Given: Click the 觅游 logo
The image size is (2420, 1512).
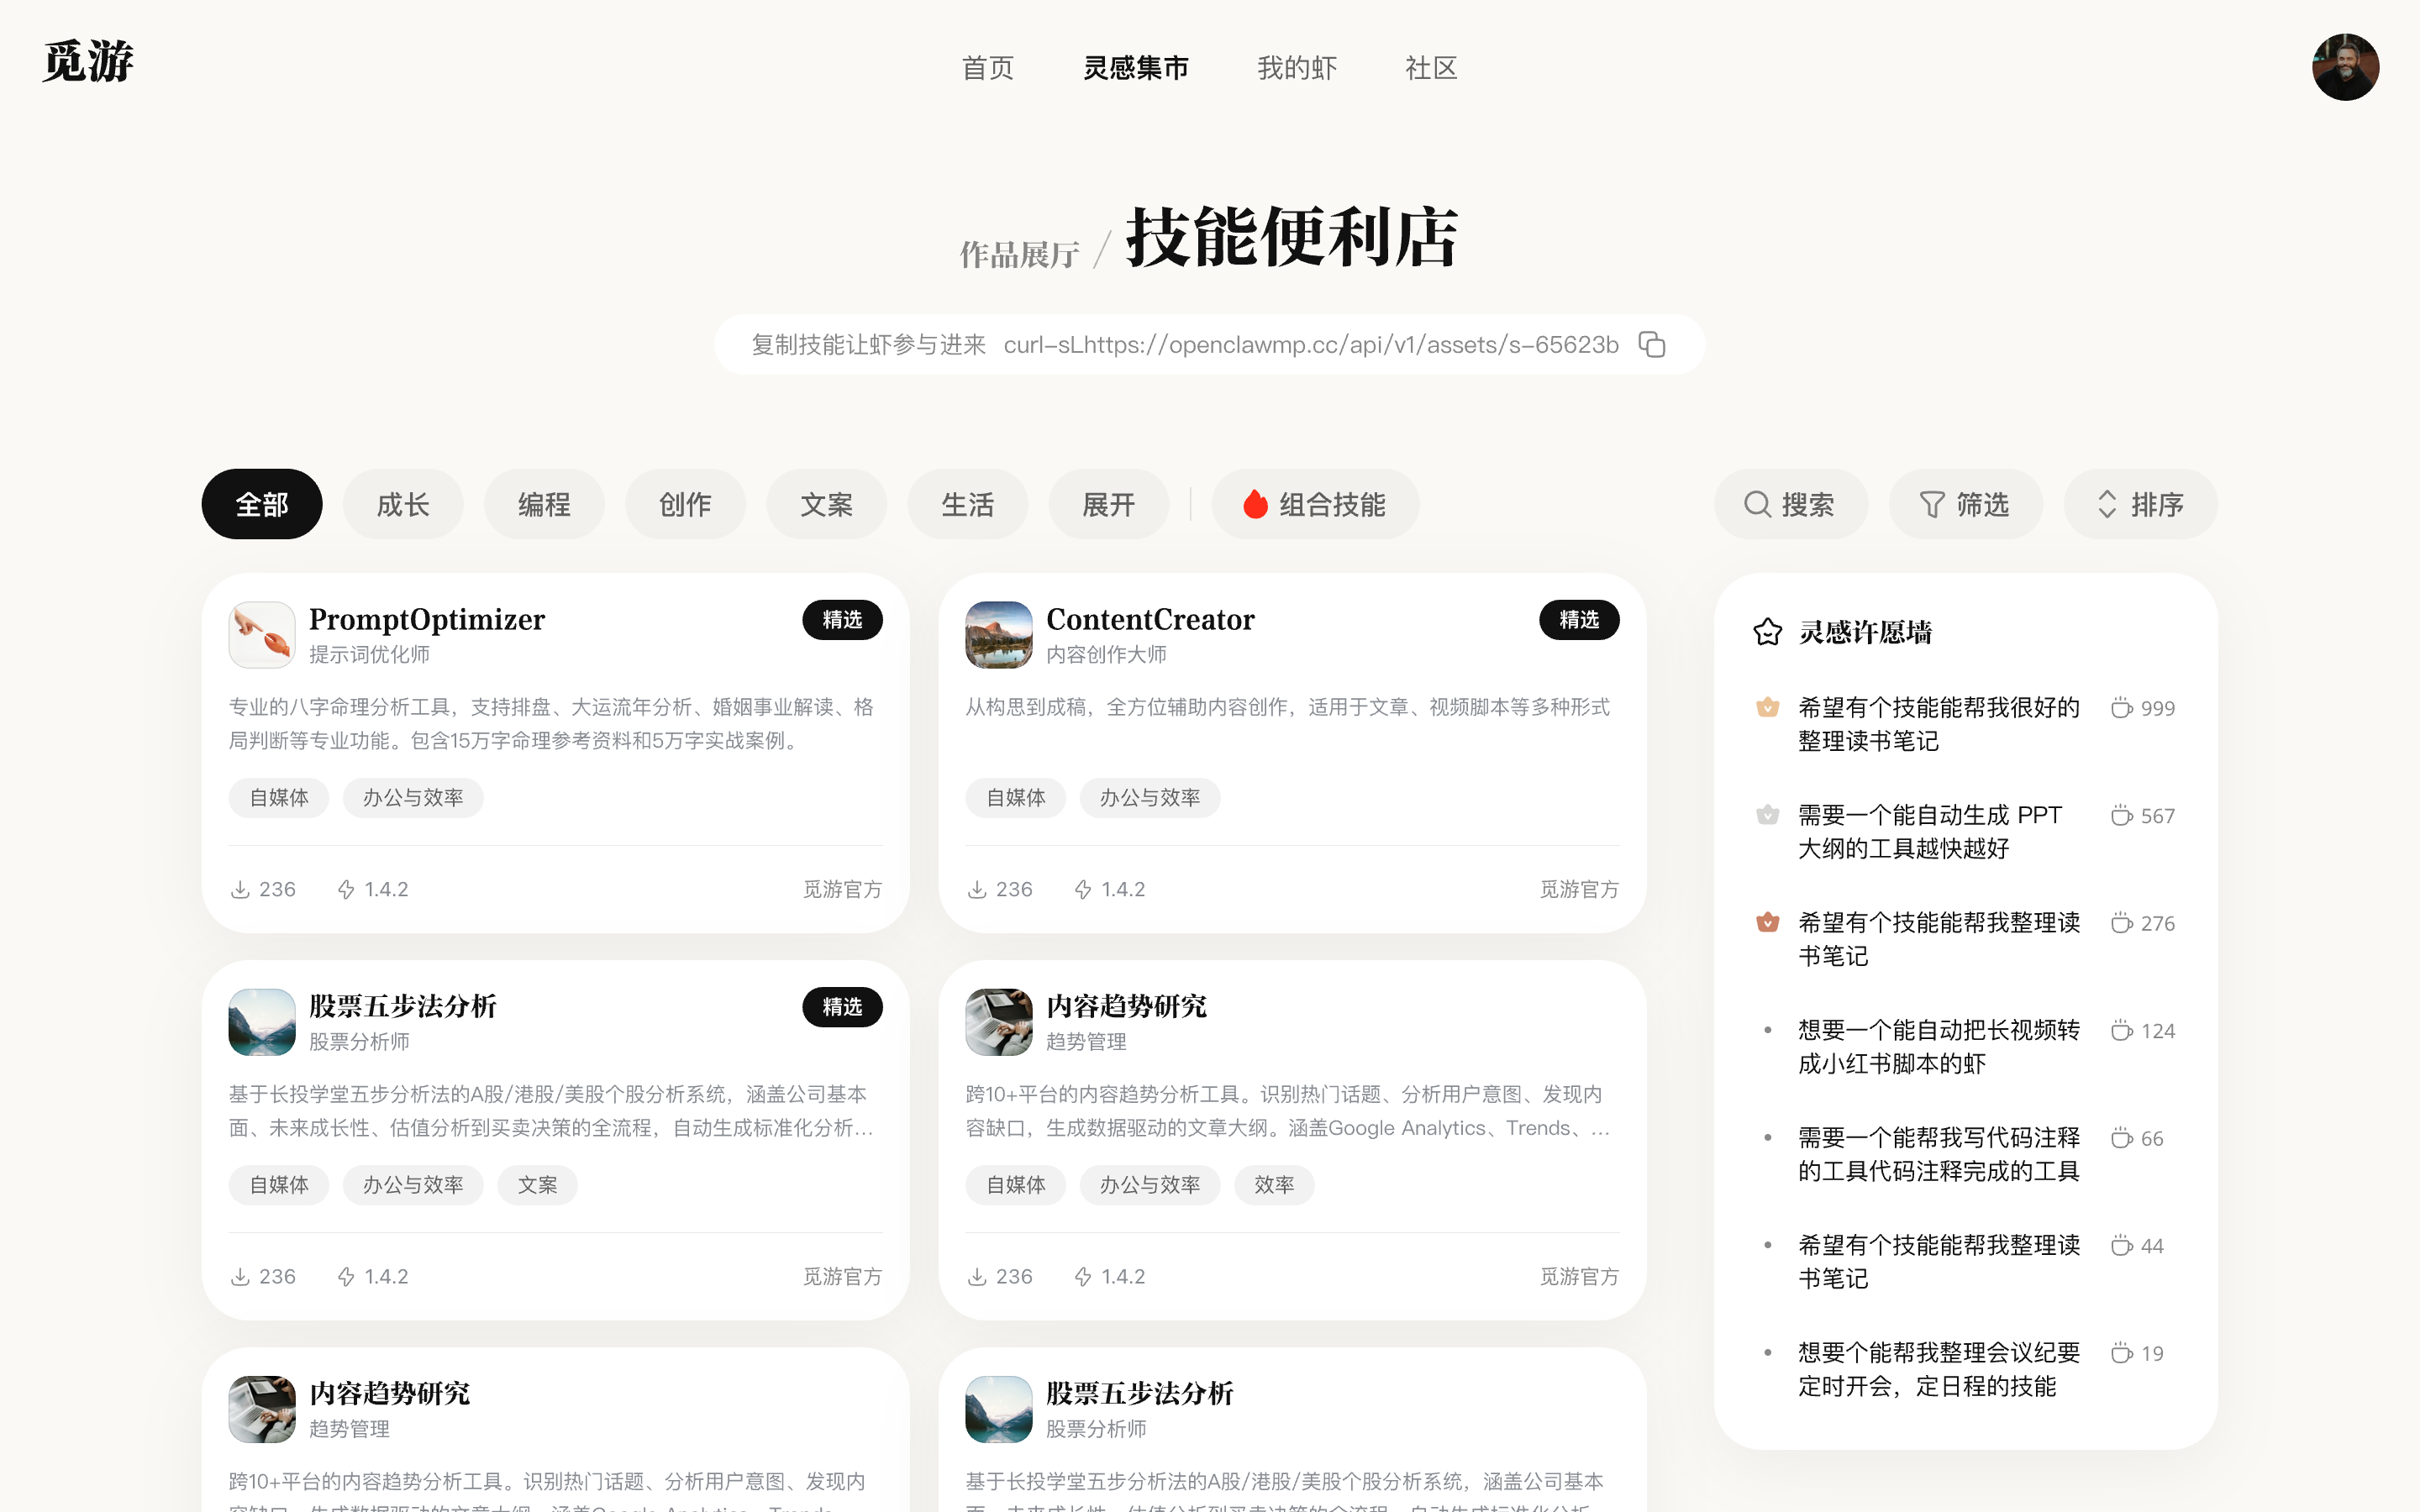Looking at the screenshot, I should click(88, 62).
